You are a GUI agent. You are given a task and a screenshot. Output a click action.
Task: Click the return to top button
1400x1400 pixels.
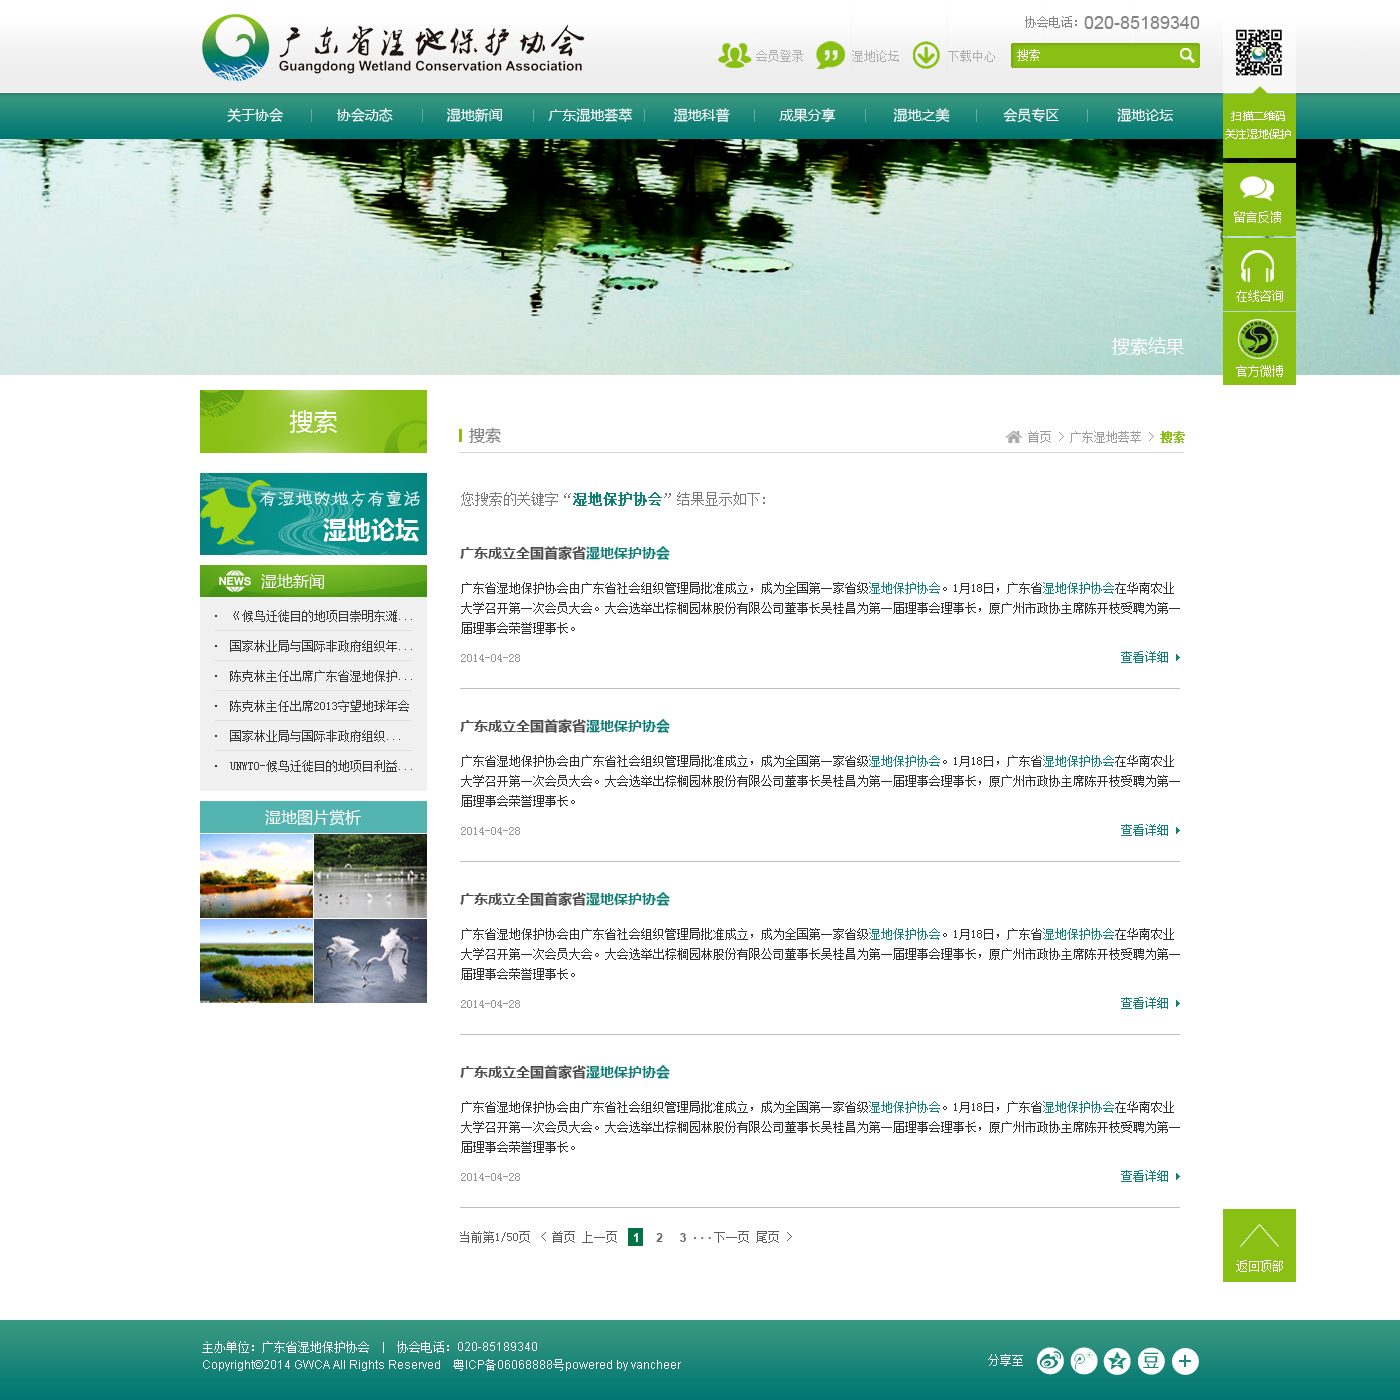click(x=1259, y=1245)
